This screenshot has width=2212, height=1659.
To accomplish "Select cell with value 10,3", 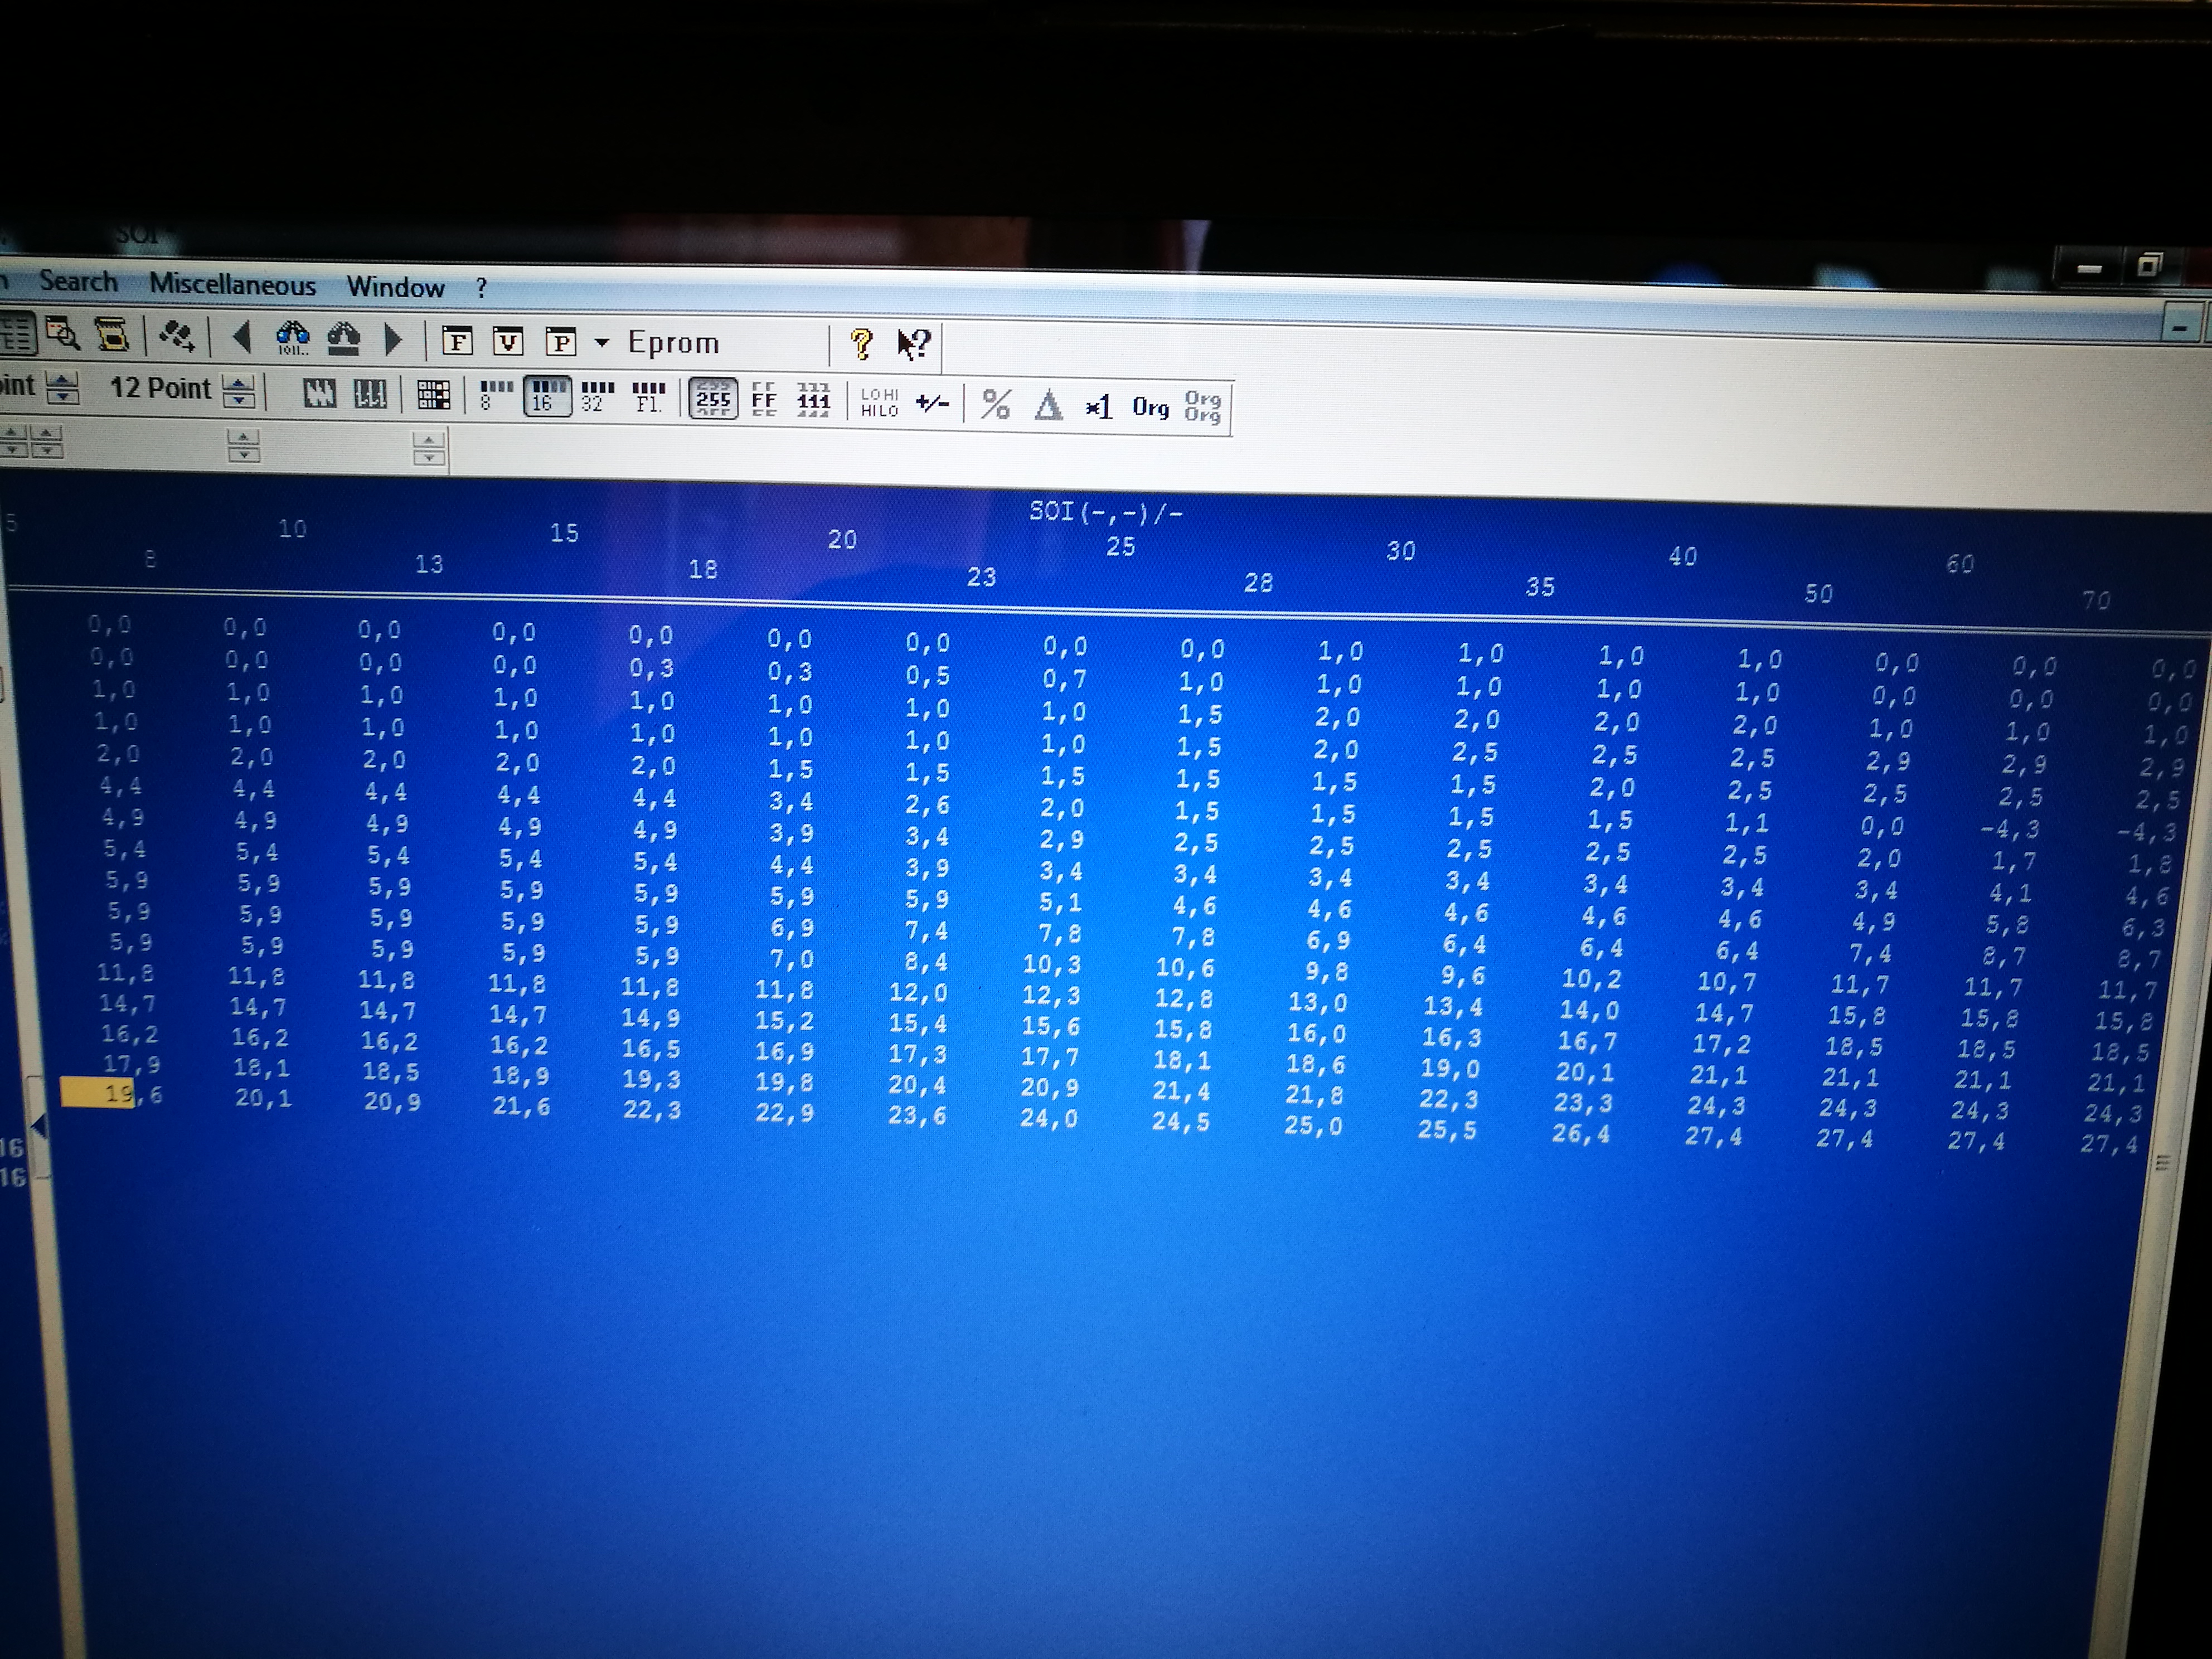I will (x=1052, y=964).
